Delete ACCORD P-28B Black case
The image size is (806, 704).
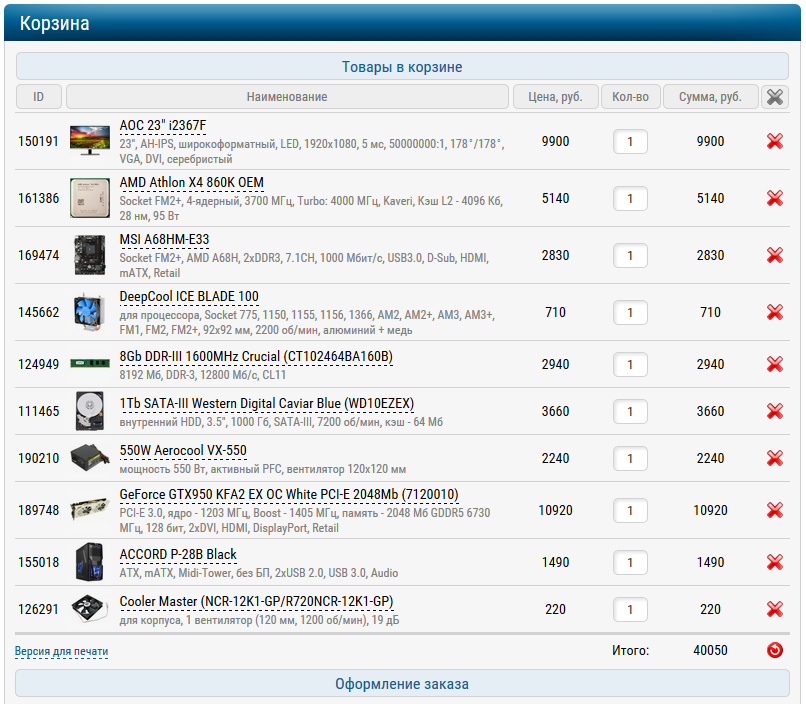coord(775,562)
